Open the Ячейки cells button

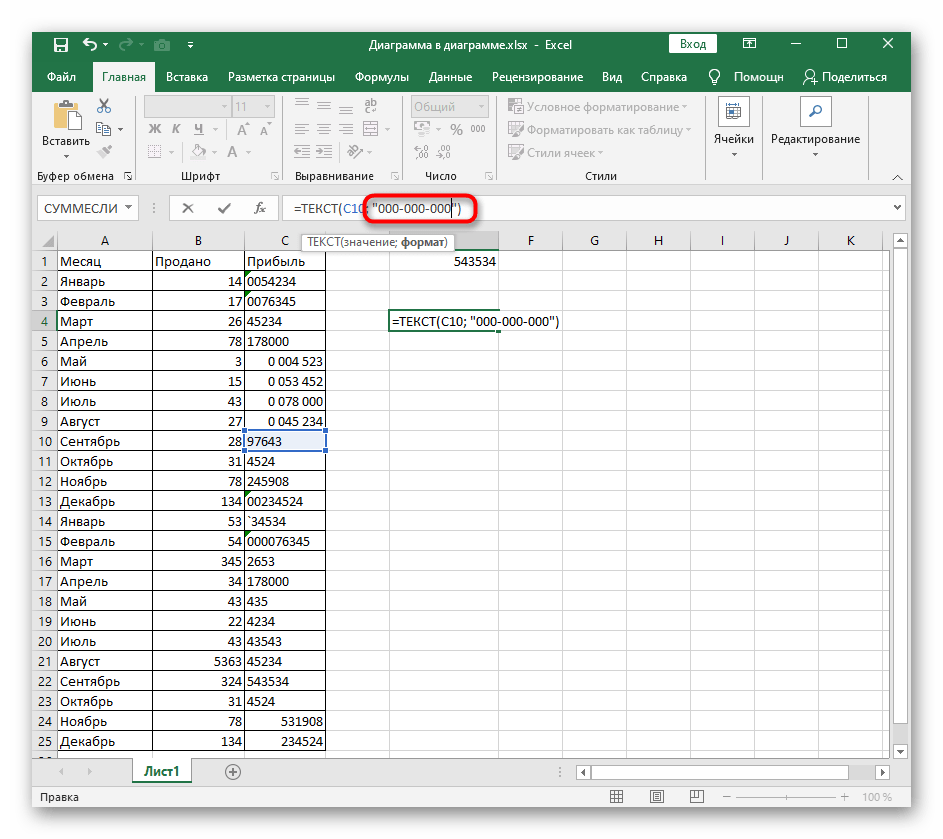click(x=734, y=128)
